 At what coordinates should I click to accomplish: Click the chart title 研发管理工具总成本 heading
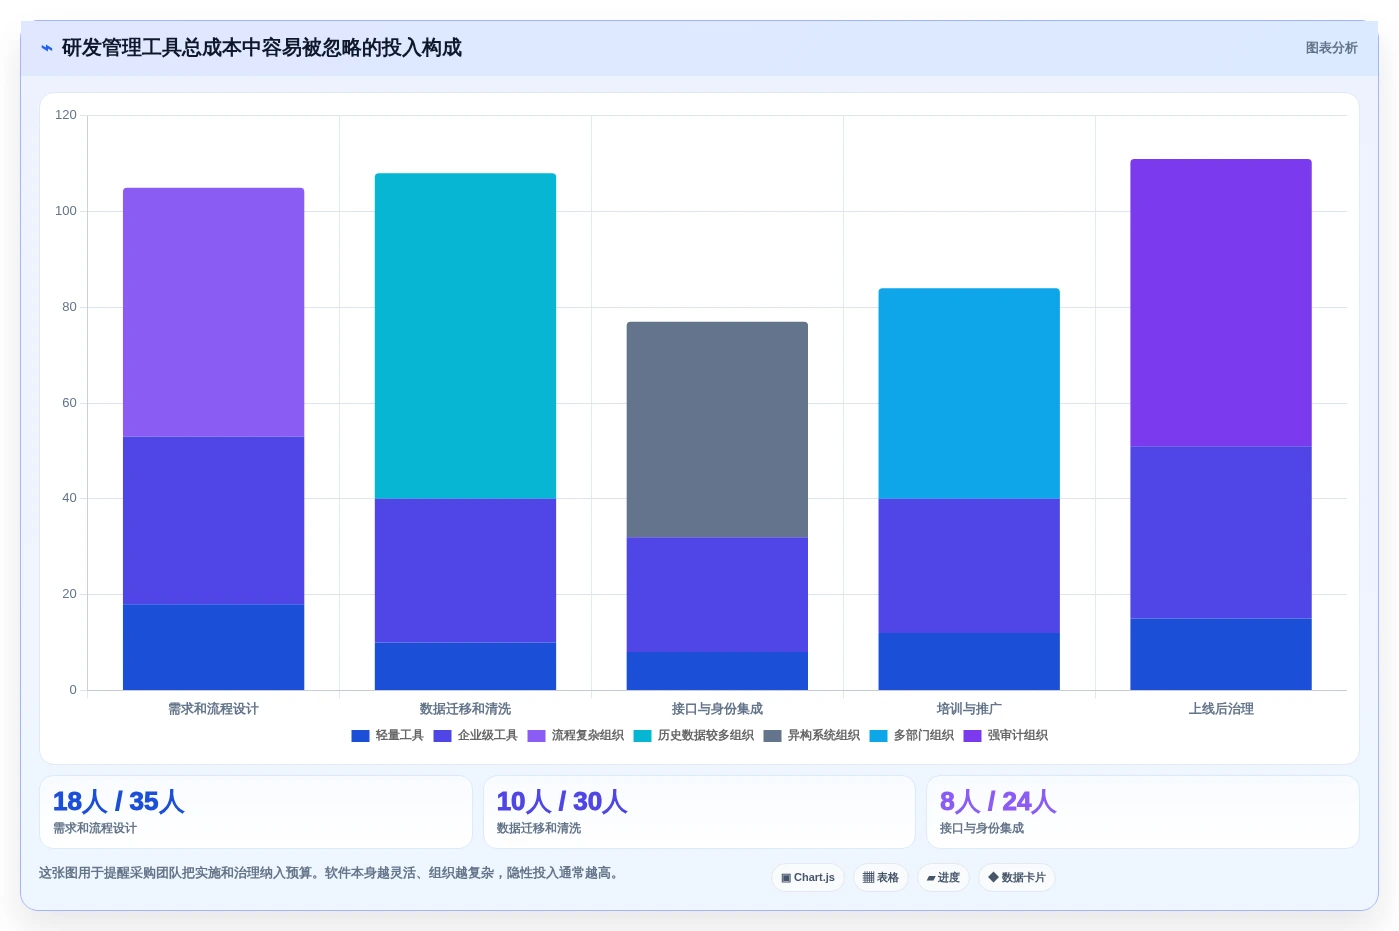pos(261,48)
